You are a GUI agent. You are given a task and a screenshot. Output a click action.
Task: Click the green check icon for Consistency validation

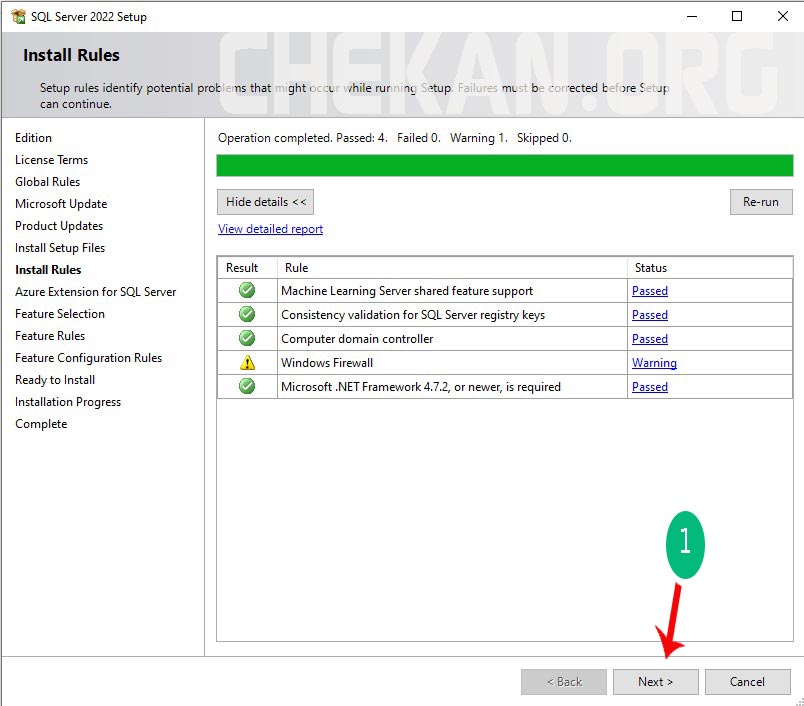(x=247, y=314)
